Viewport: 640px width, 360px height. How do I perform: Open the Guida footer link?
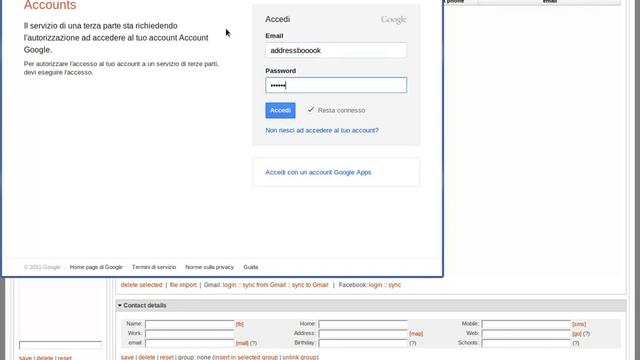[251, 267]
